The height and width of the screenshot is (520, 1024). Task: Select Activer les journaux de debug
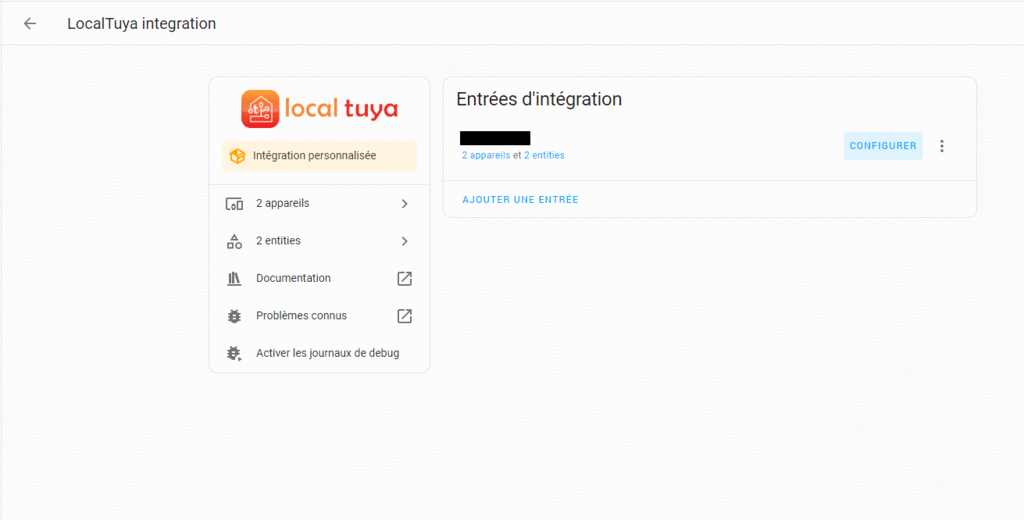[x=319, y=353]
